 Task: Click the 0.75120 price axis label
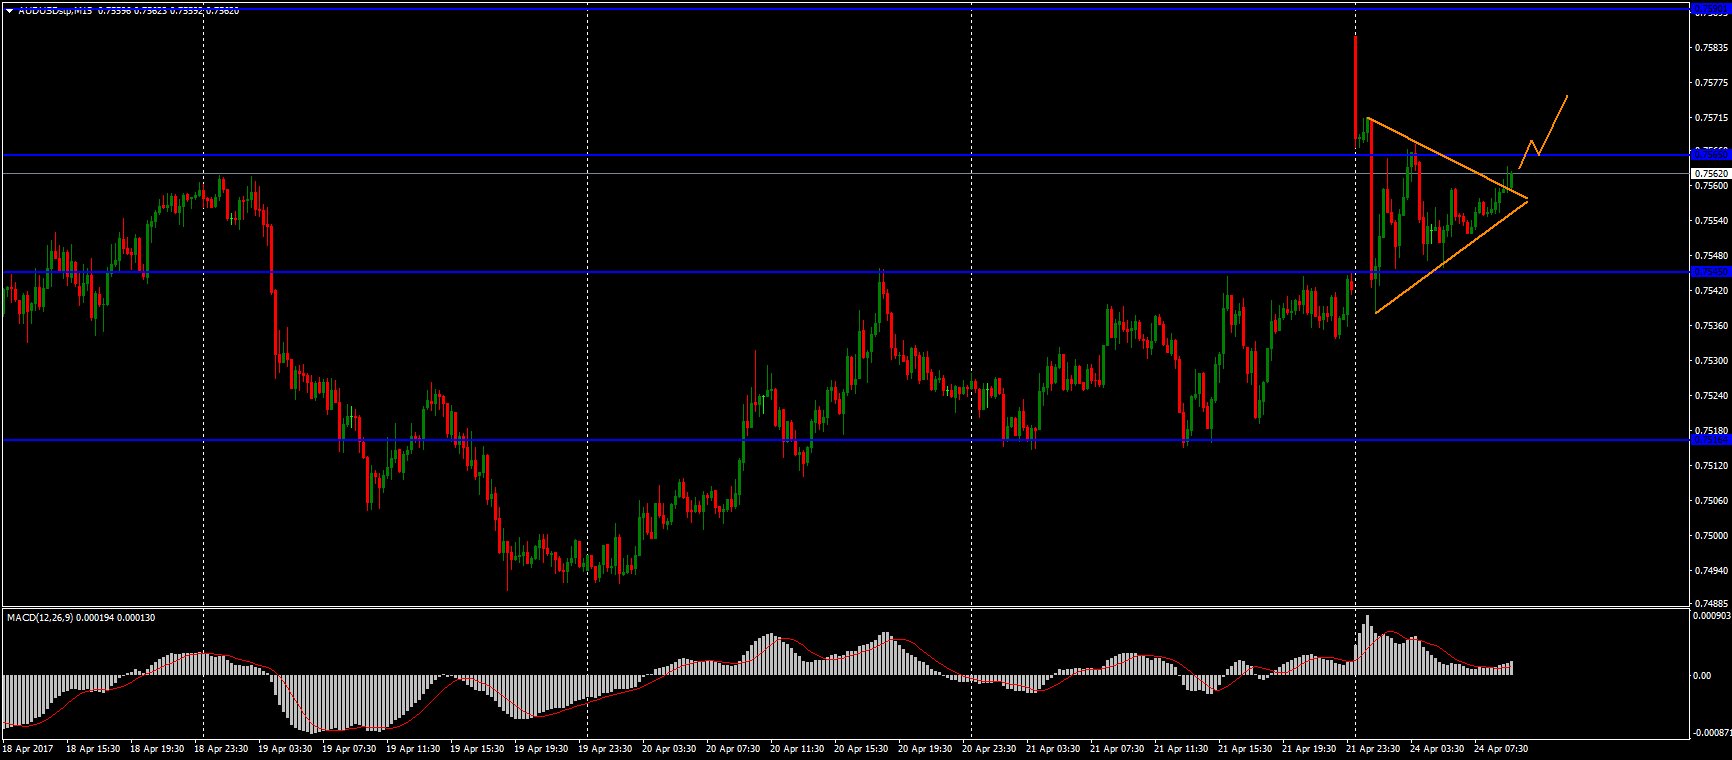1712,465
